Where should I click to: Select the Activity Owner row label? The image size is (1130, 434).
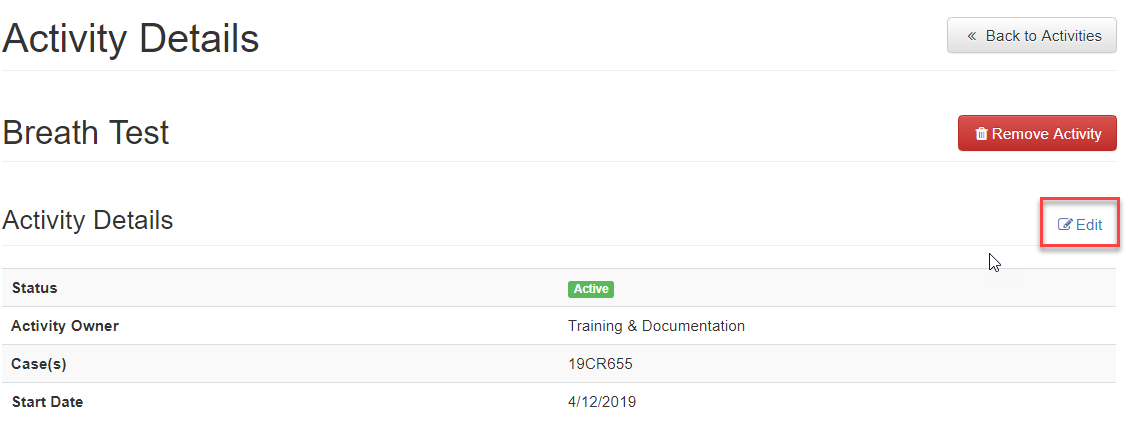[x=65, y=326]
